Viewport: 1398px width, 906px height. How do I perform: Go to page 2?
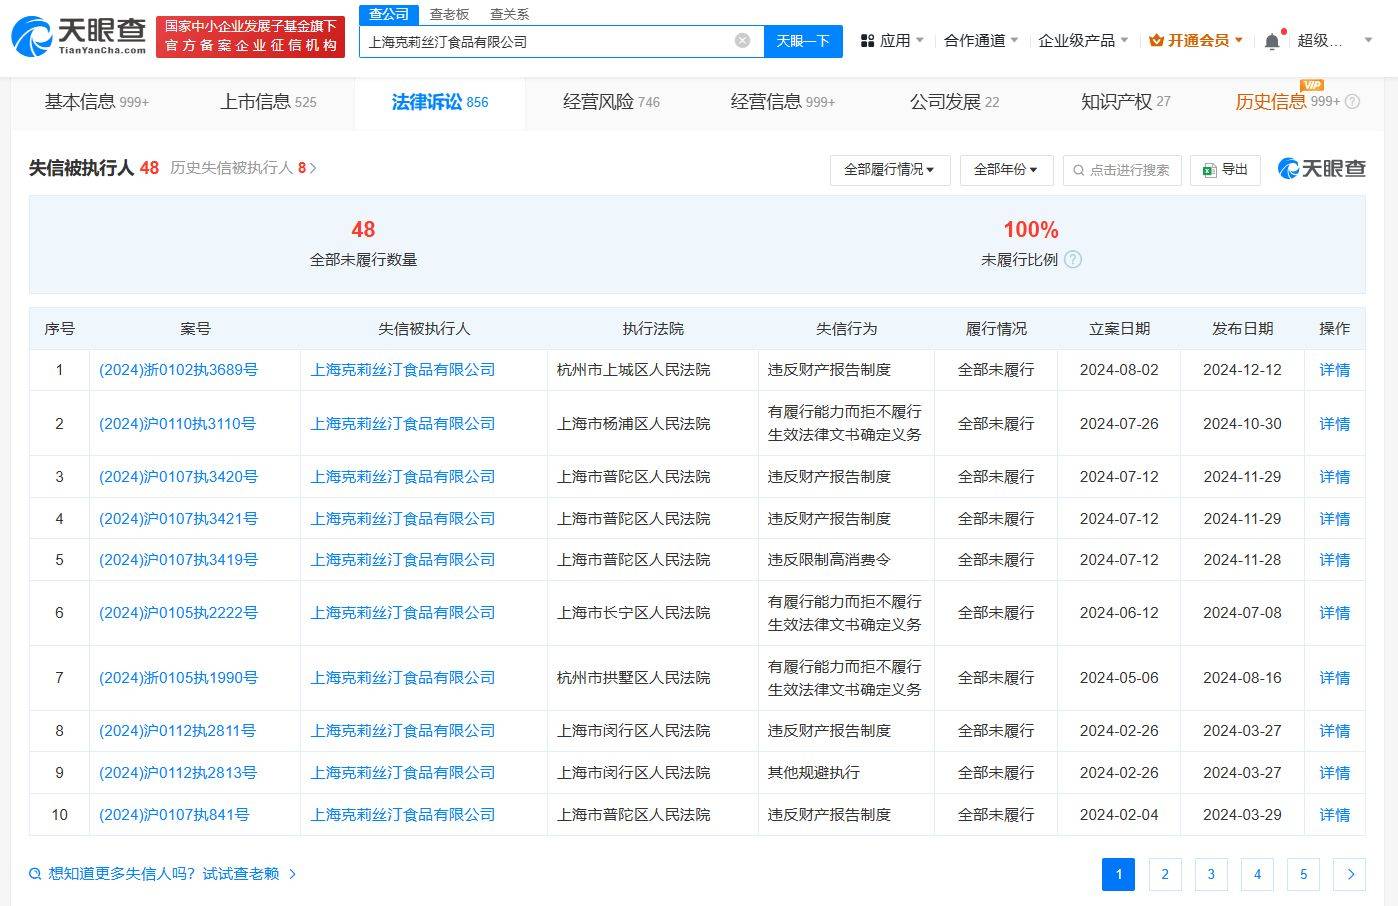click(x=1164, y=874)
